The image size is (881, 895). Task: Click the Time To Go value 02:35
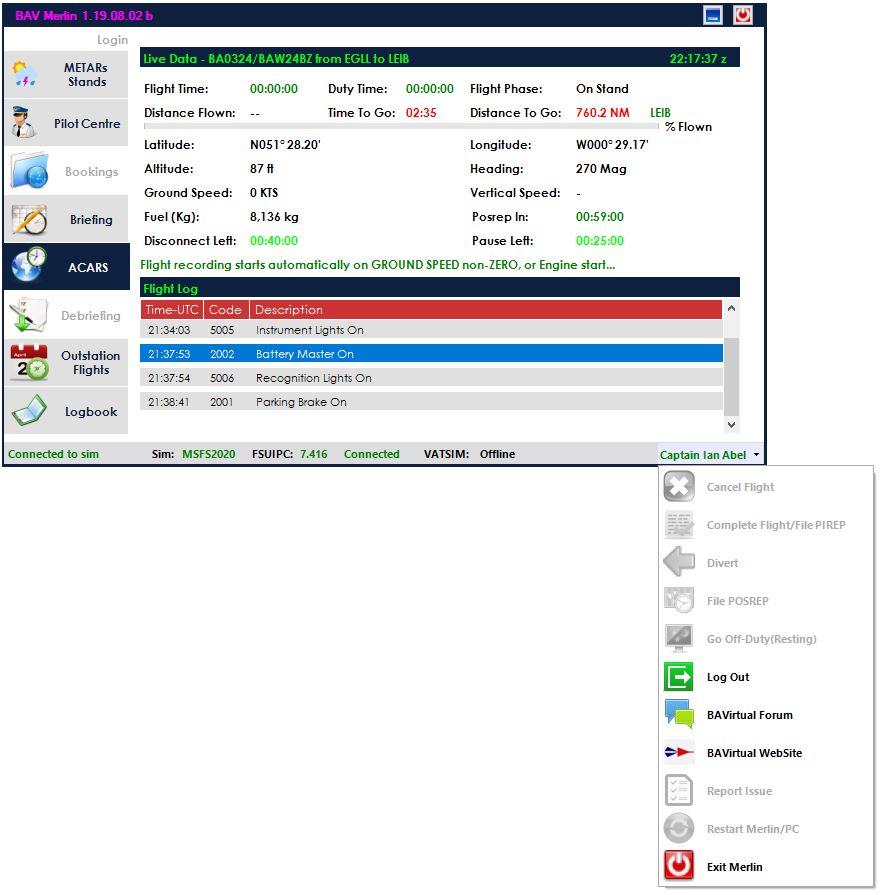coord(421,112)
